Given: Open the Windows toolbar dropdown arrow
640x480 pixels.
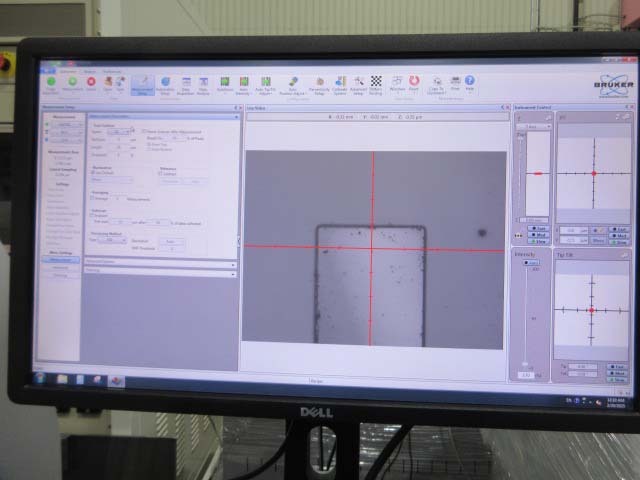Looking at the screenshot, I should tap(397, 93).
